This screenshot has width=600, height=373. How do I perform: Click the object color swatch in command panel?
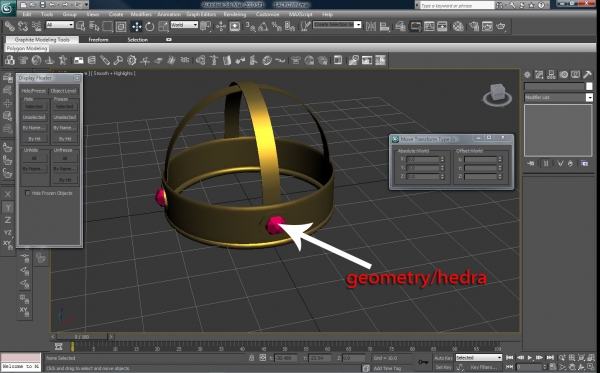pos(589,86)
